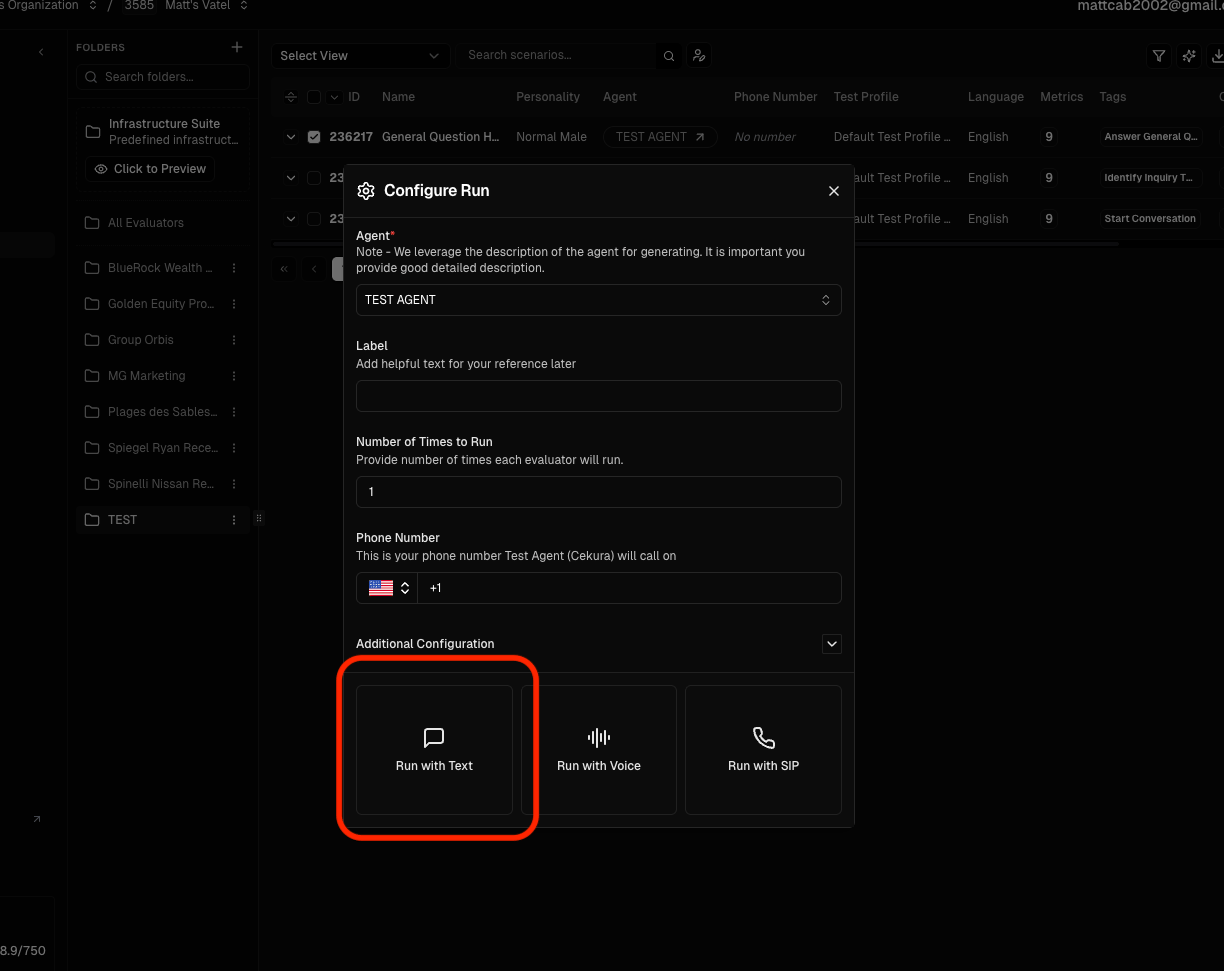Open the TEST AGENT link in first row
1224x971 pixels.
[x=660, y=137]
